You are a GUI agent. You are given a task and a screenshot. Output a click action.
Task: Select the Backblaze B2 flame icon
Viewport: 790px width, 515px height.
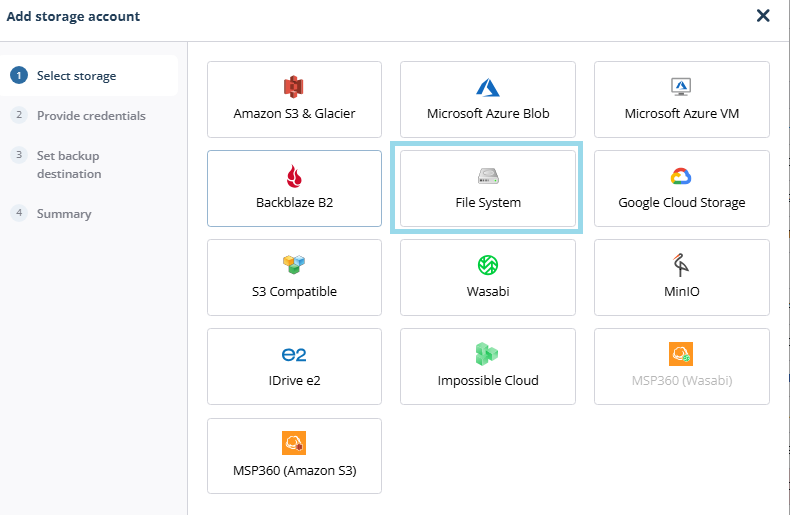click(294, 176)
